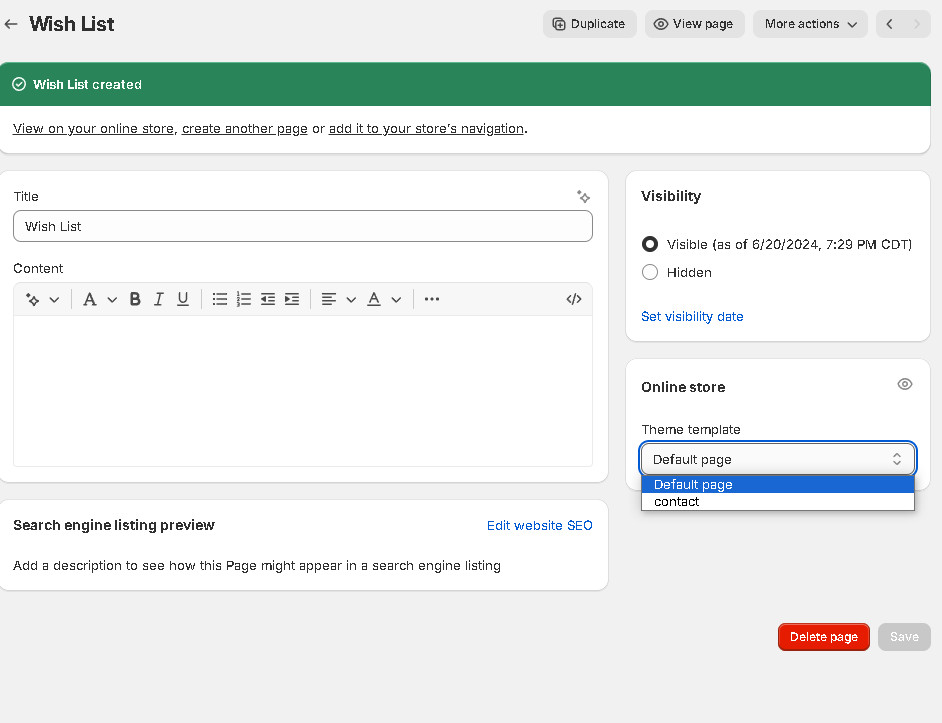The width and height of the screenshot is (942, 723).
Task: Expand the text color dropdown arrow
Action: click(x=397, y=299)
